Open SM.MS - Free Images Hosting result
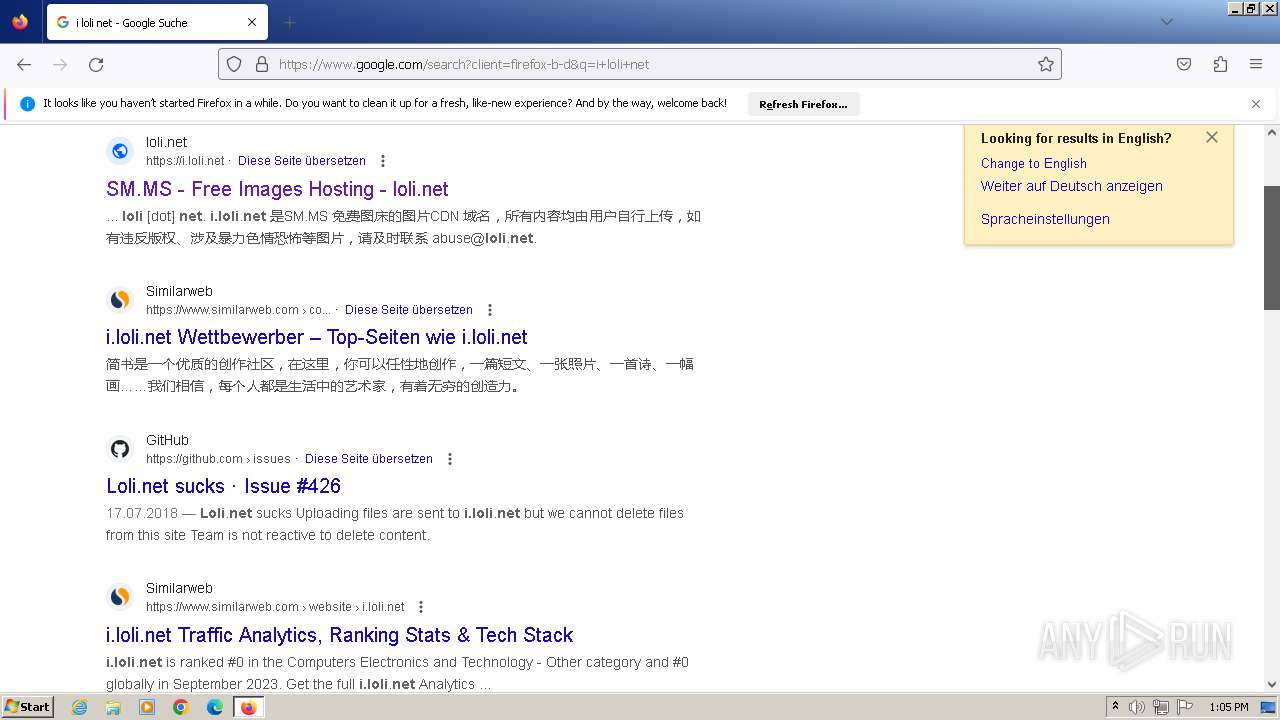Viewport: 1280px width, 720px height. 277,189
